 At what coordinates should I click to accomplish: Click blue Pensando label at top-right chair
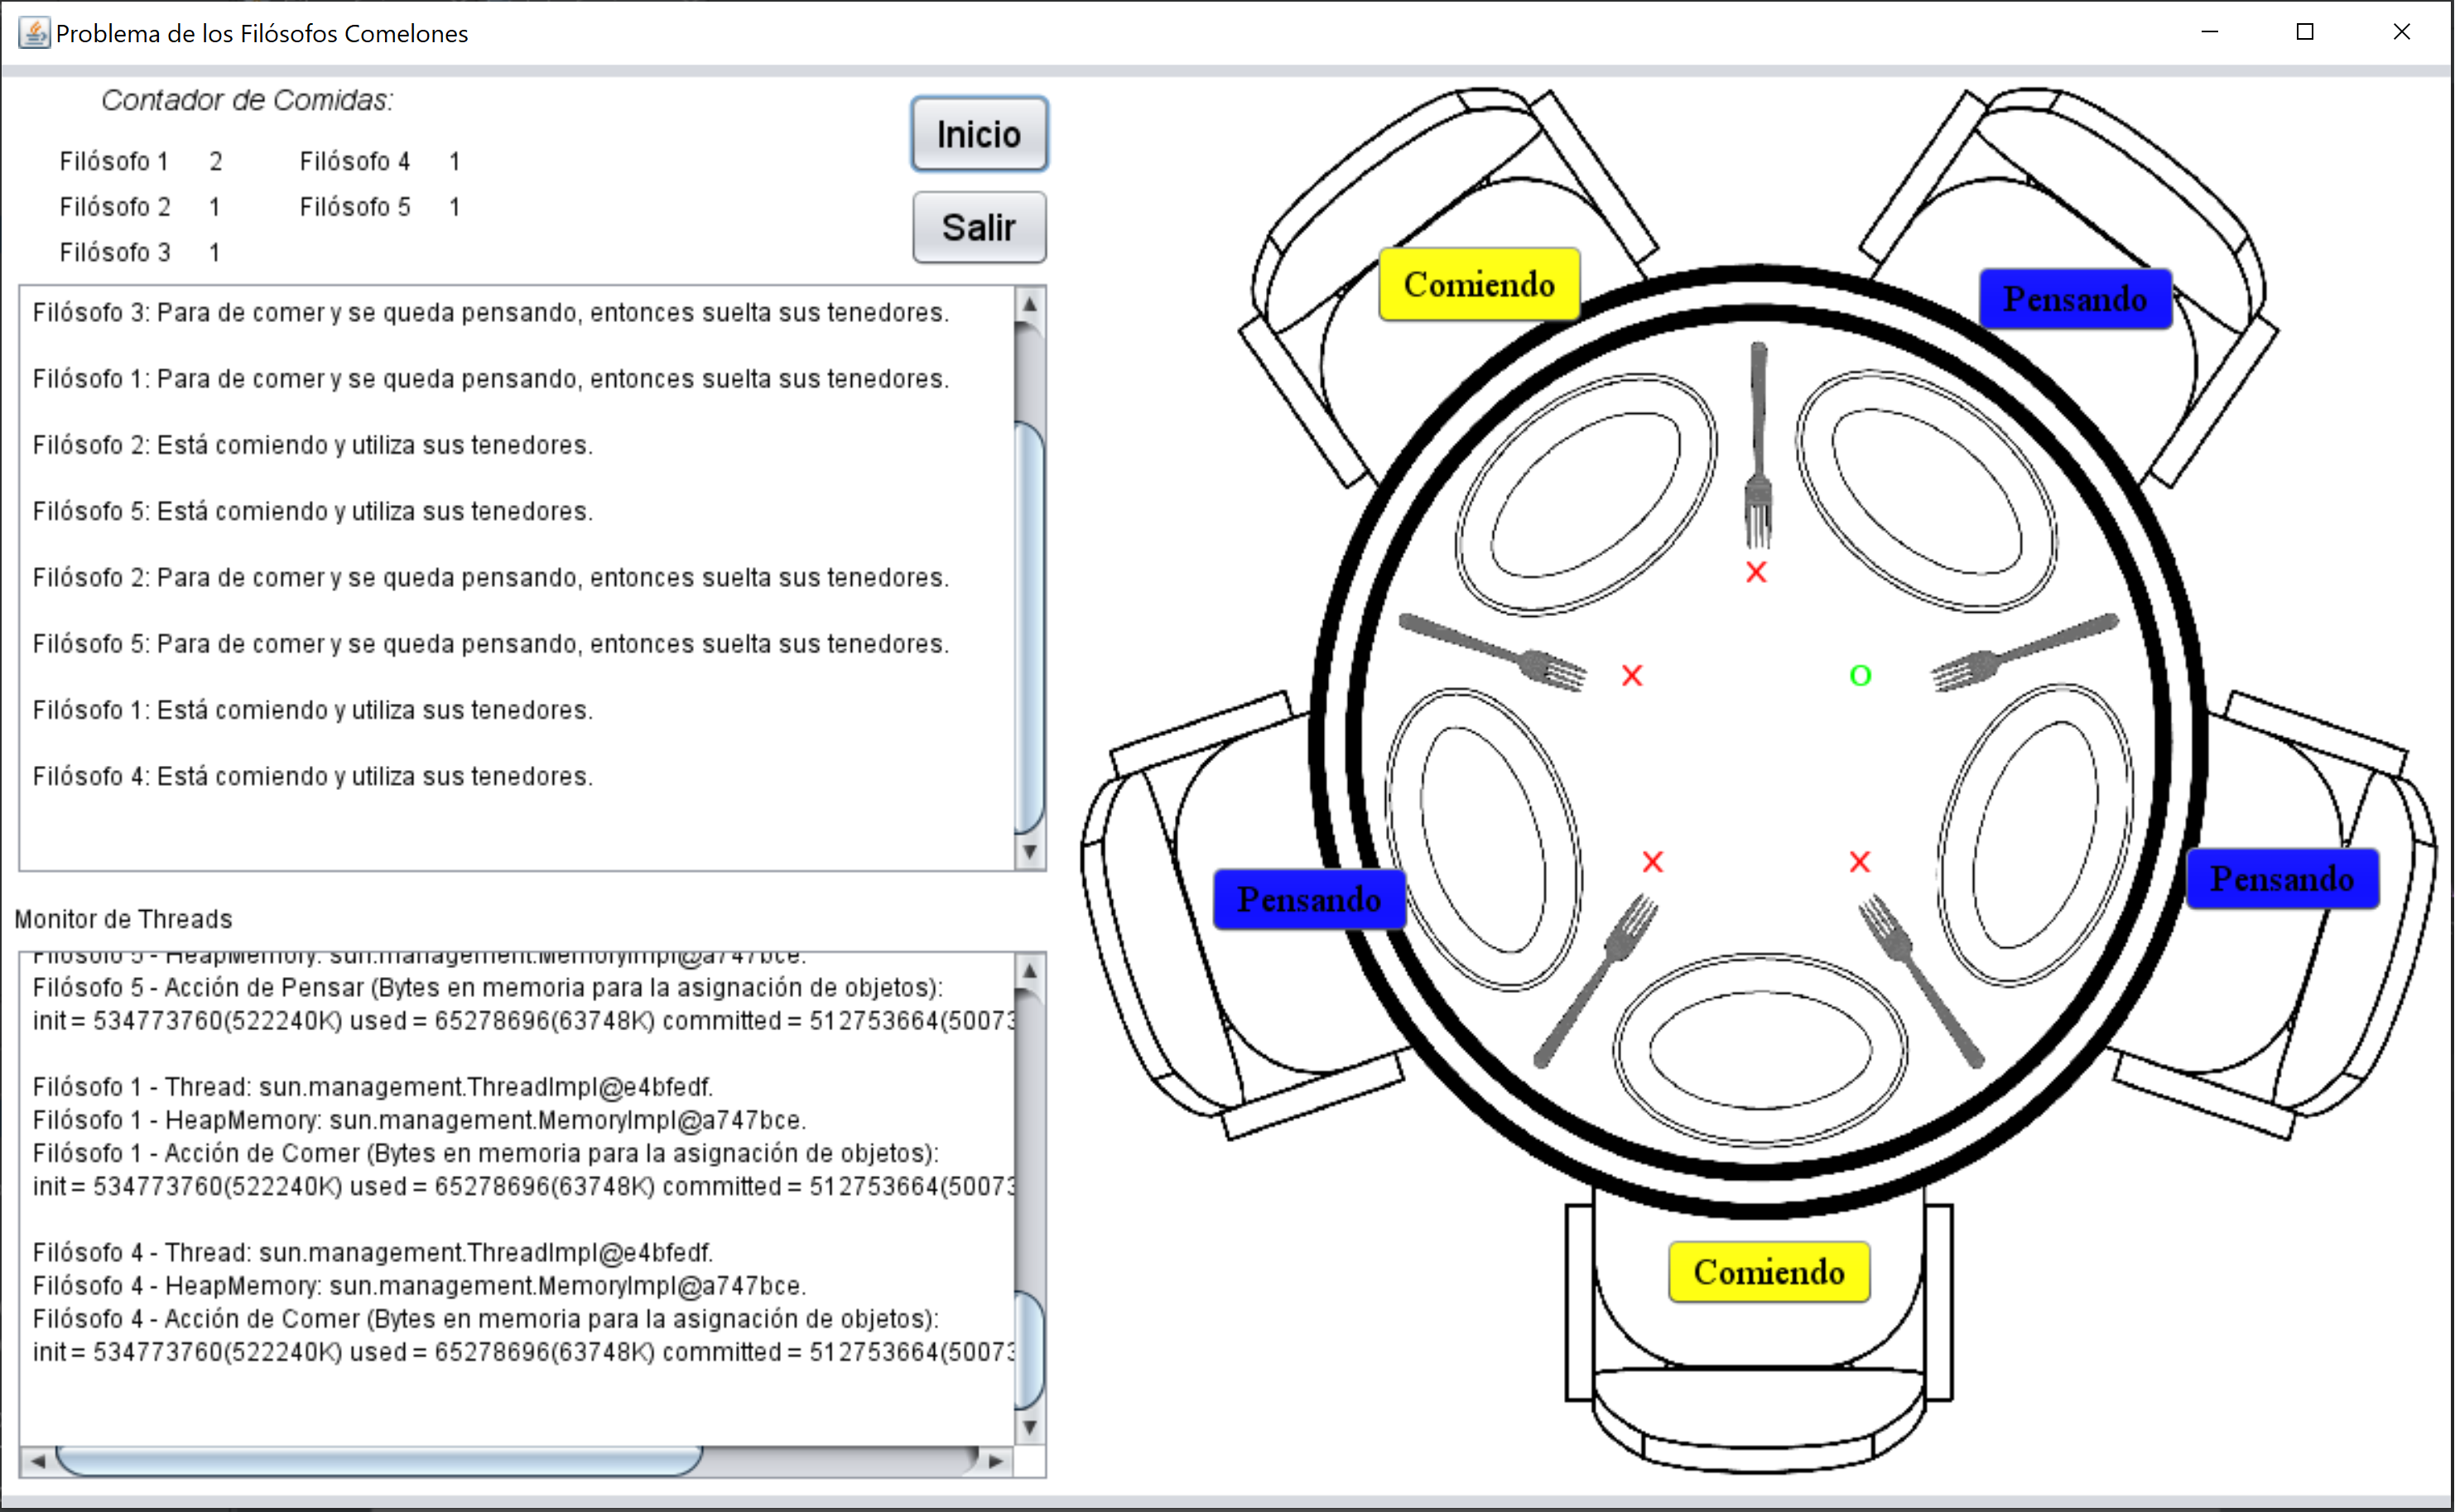pos(2075,299)
